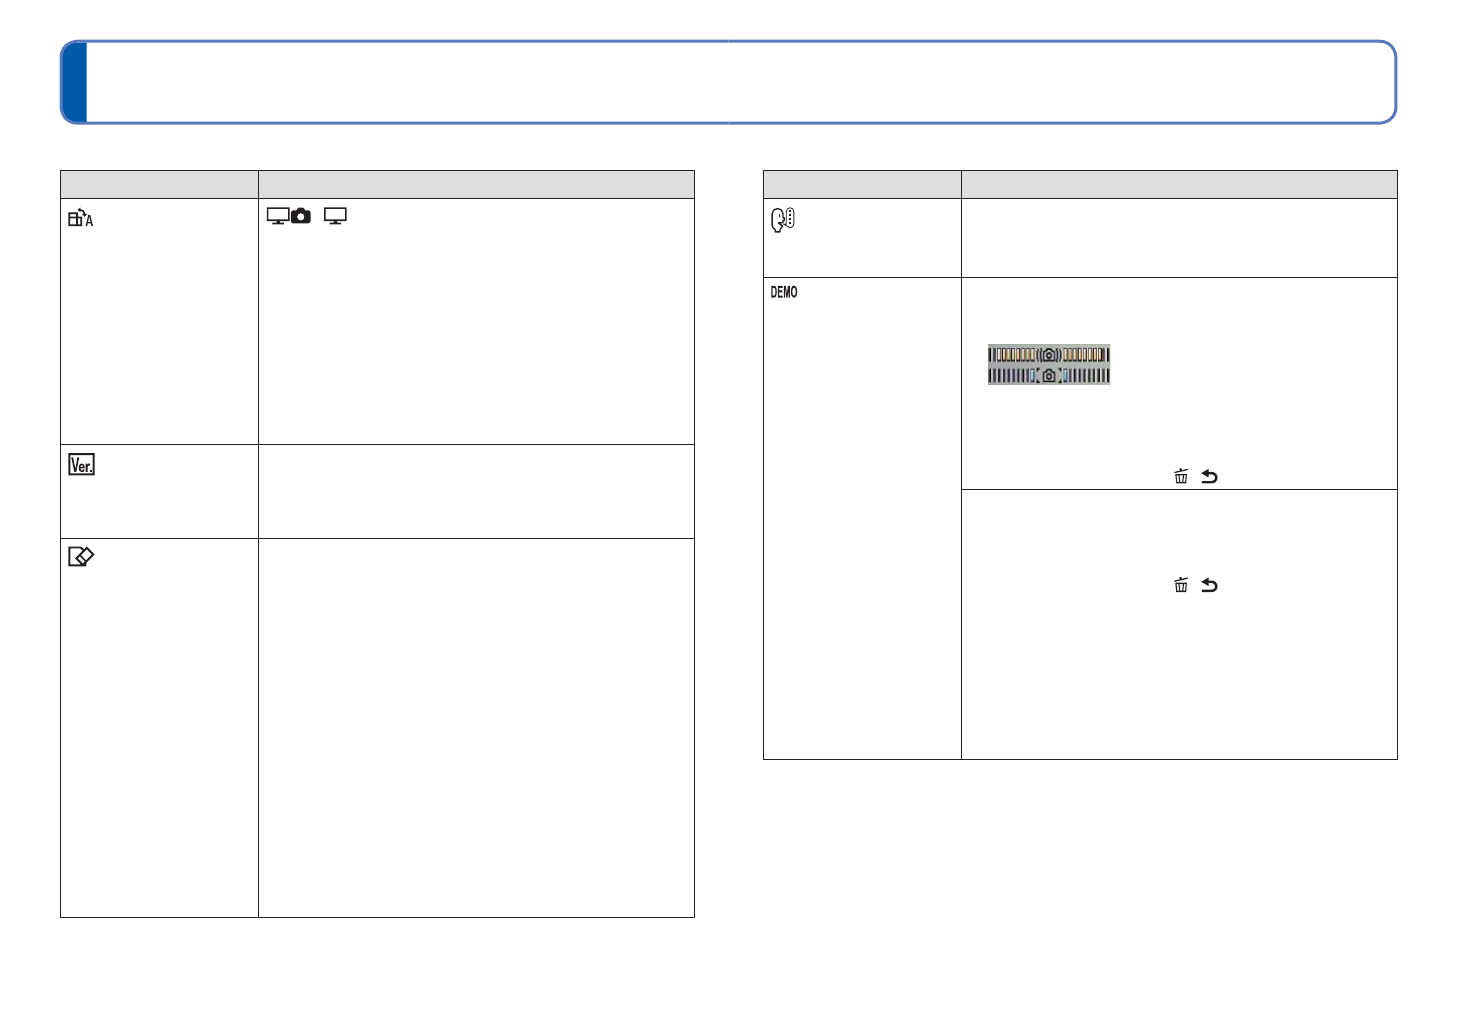Click the DEMO mode icon
This screenshot has width=1457, height=1032.
784,292
